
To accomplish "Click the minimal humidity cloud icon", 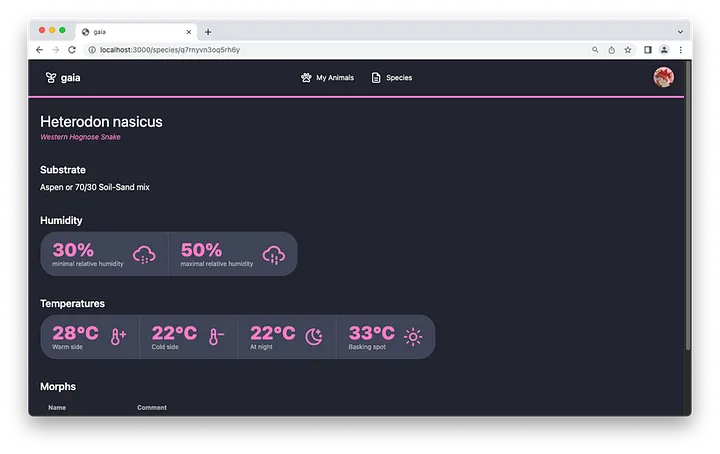I will [x=144, y=255].
